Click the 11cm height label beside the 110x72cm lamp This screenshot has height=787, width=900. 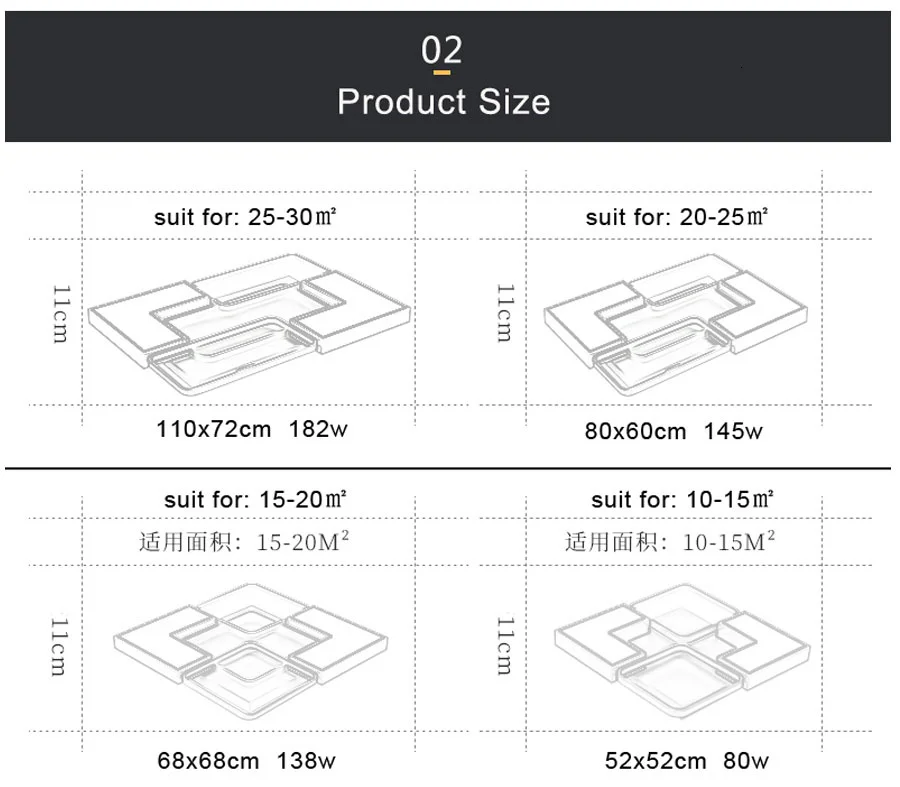(x=61, y=314)
